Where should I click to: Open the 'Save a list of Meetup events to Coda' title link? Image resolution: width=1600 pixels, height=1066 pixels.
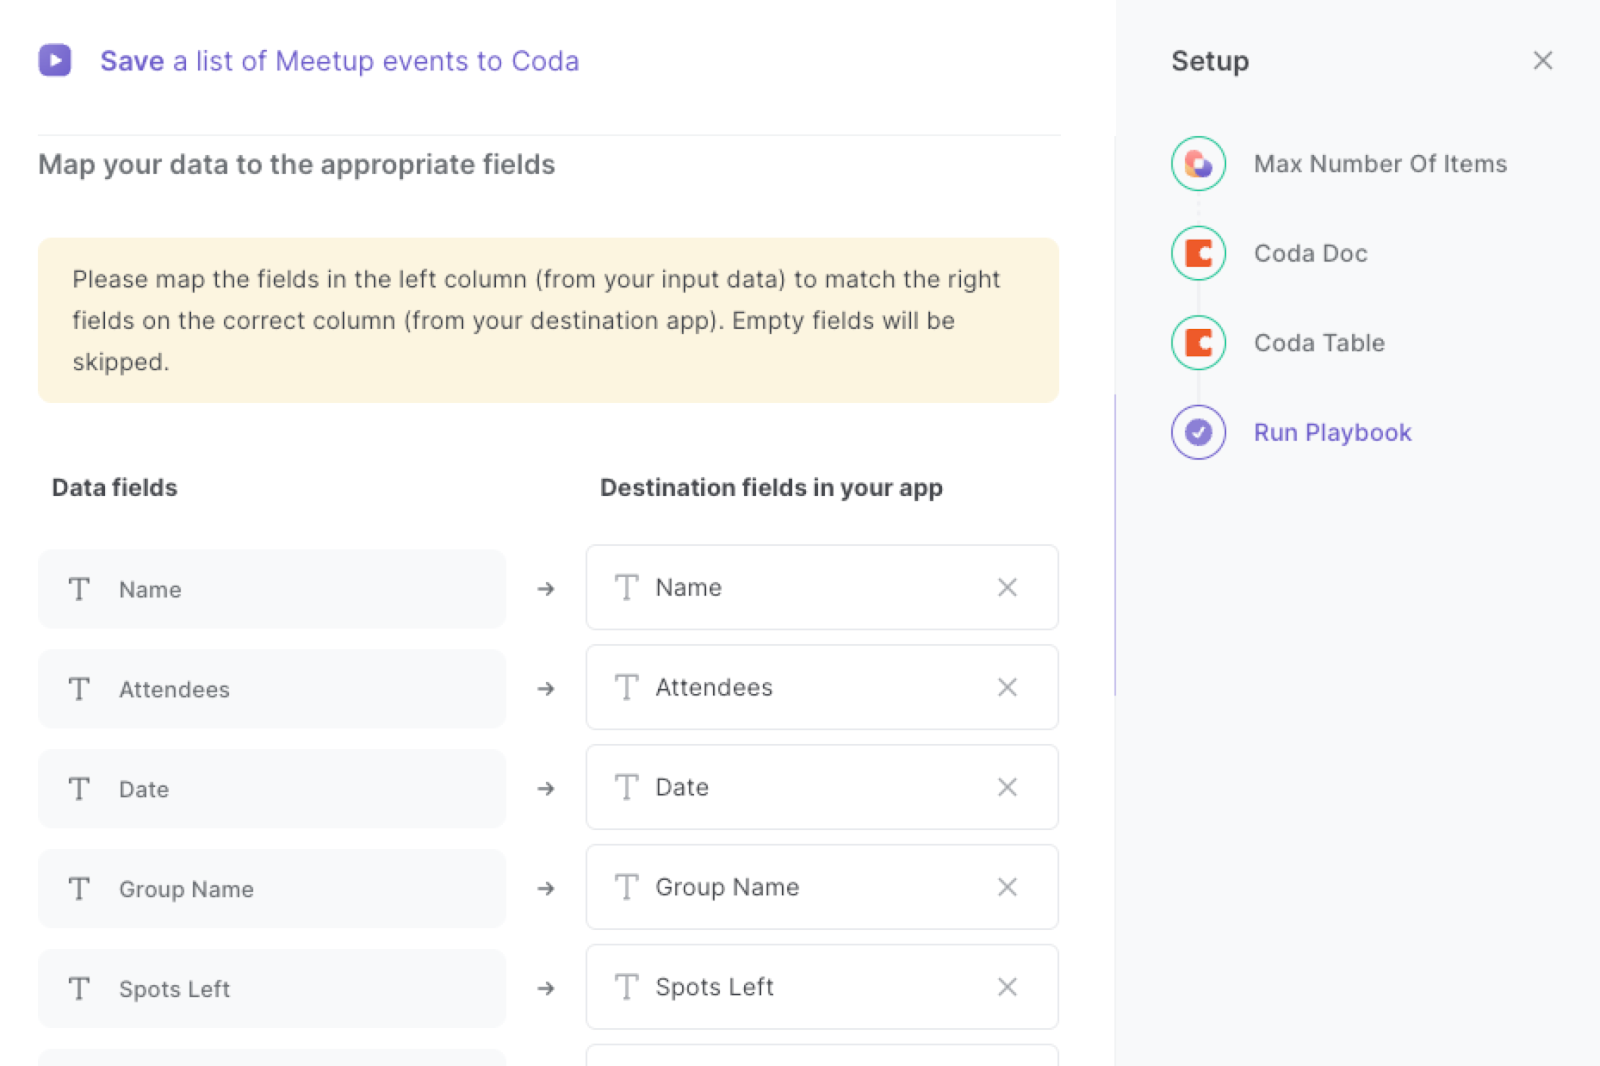(339, 61)
